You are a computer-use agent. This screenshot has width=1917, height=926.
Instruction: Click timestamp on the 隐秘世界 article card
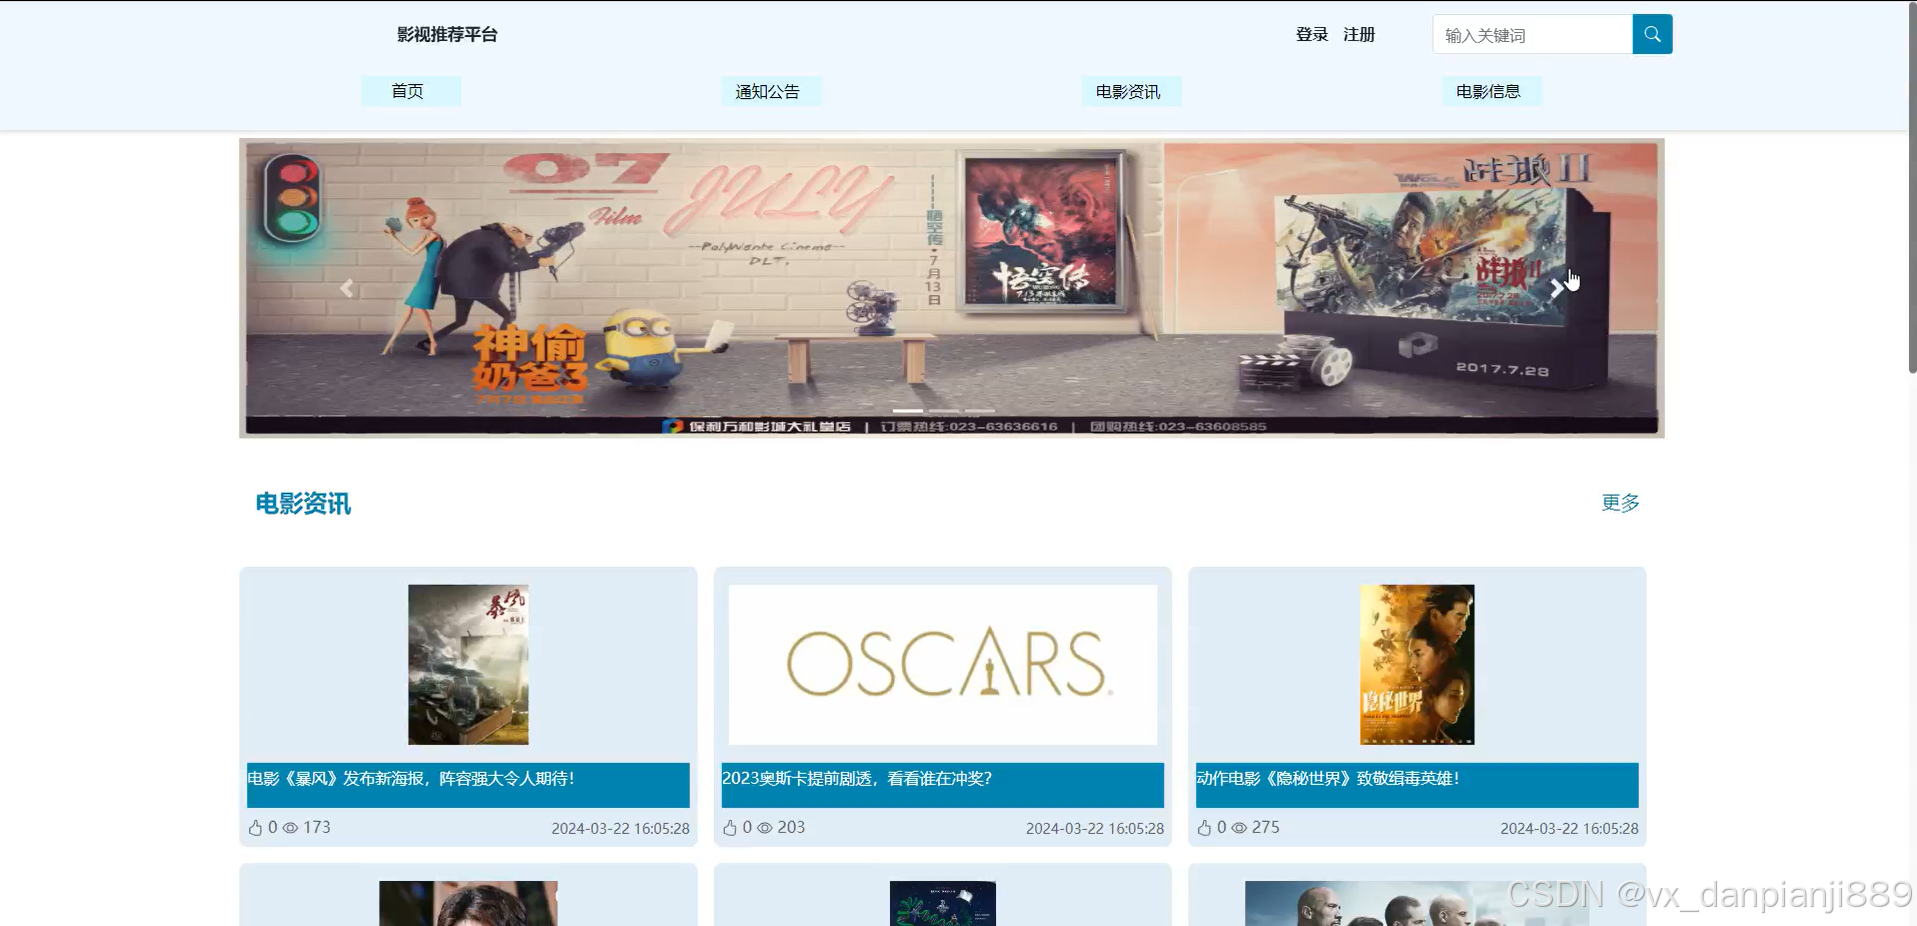click(x=1569, y=828)
